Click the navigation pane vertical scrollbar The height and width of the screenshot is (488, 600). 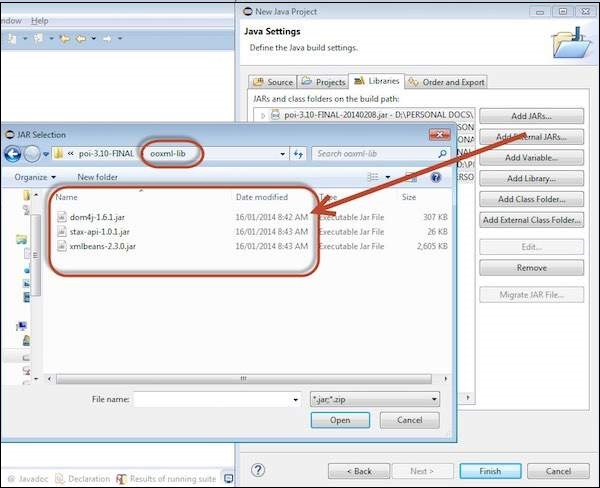pyautogui.click(x=36, y=255)
